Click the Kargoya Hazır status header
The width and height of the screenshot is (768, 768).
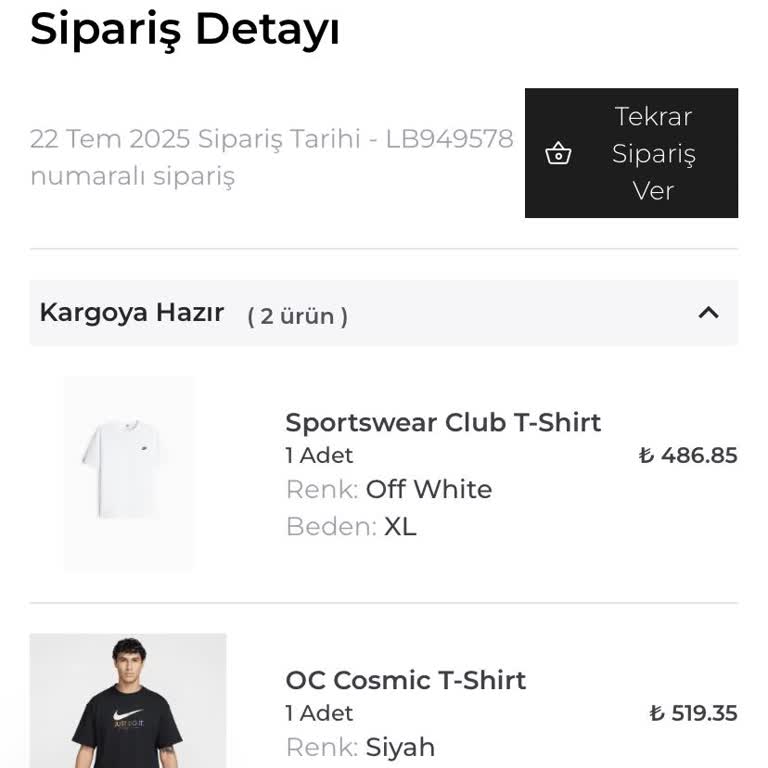[x=131, y=313]
